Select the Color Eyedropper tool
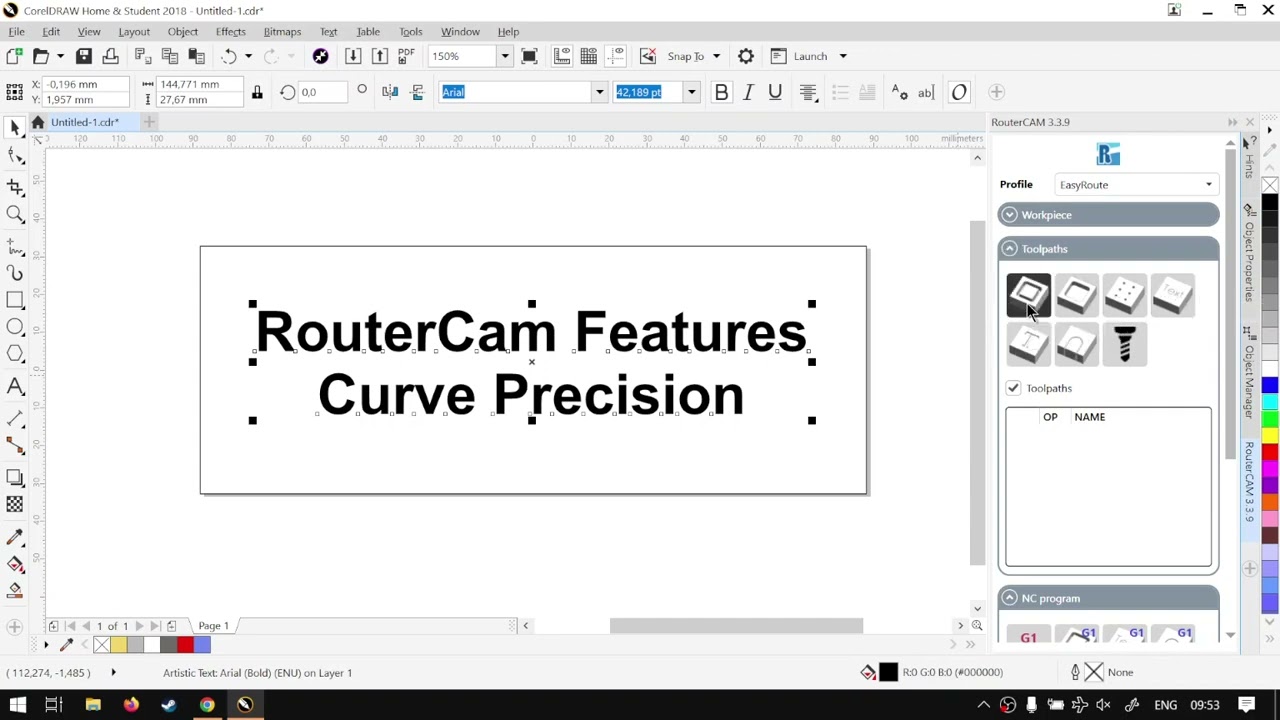Image resolution: width=1280 pixels, height=720 pixels. [x=15, y=538]
